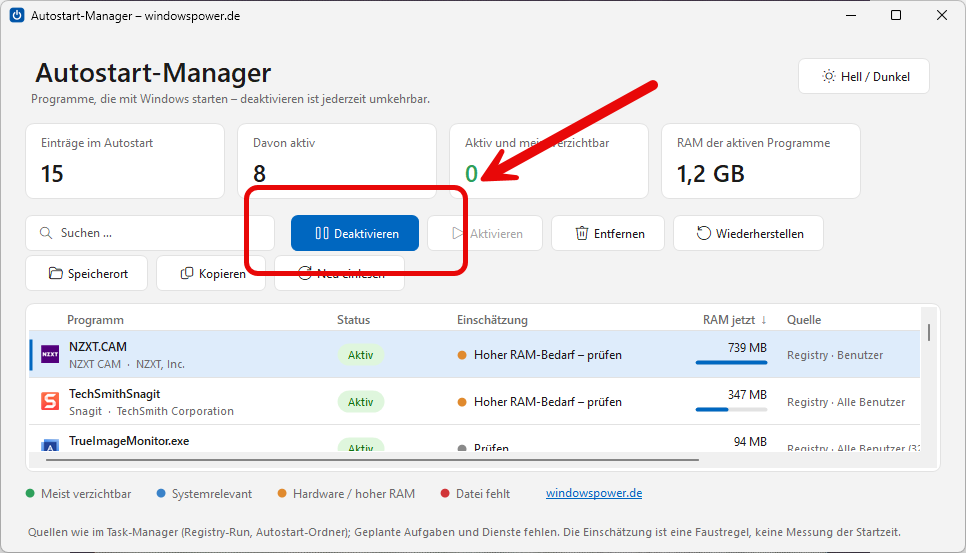Click the green 0 verzichtbar counter
966x553 pixels.
[x=471, y=174]
